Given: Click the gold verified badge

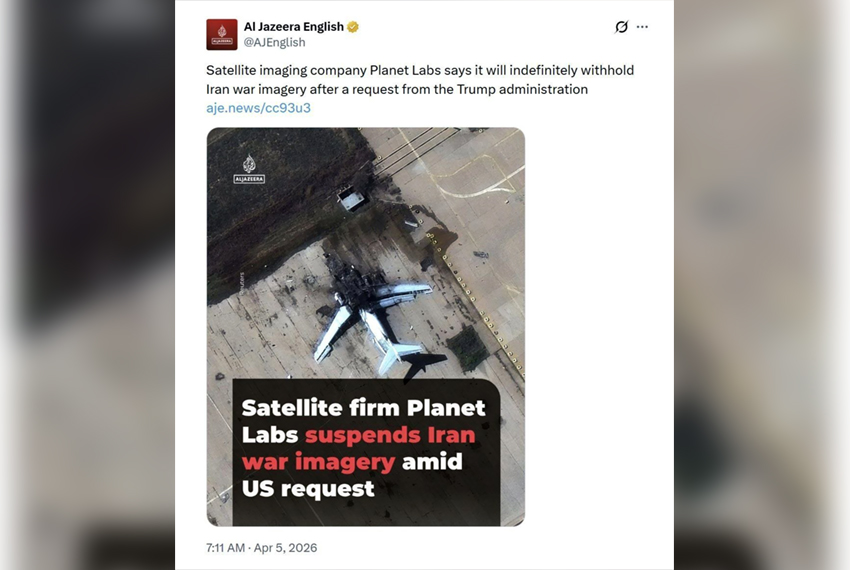Looking at the screenshot, I should click(353, 27).
